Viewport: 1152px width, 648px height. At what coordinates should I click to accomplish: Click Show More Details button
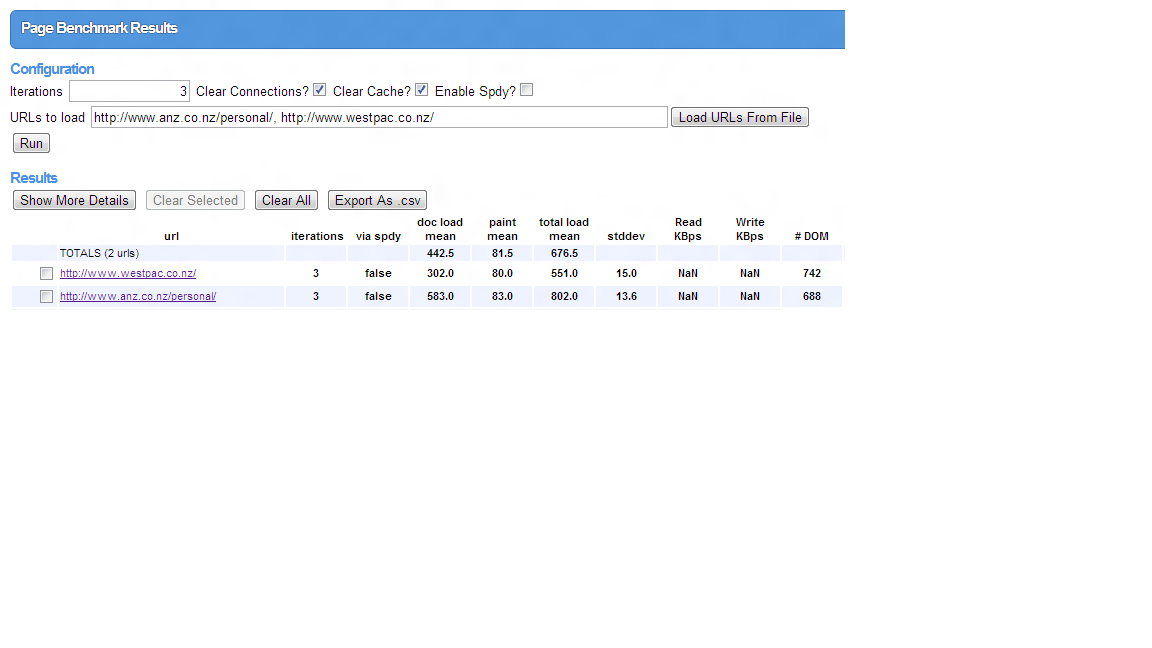[x=74, y=201]
